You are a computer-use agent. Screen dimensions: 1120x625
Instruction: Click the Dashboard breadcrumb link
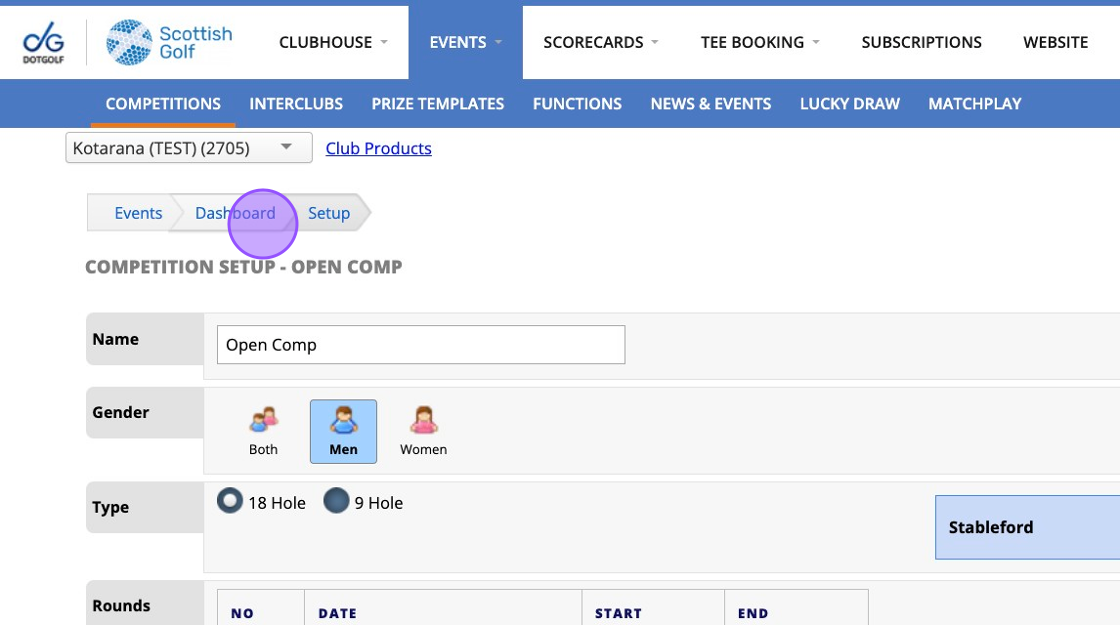[x=235, y=213]
